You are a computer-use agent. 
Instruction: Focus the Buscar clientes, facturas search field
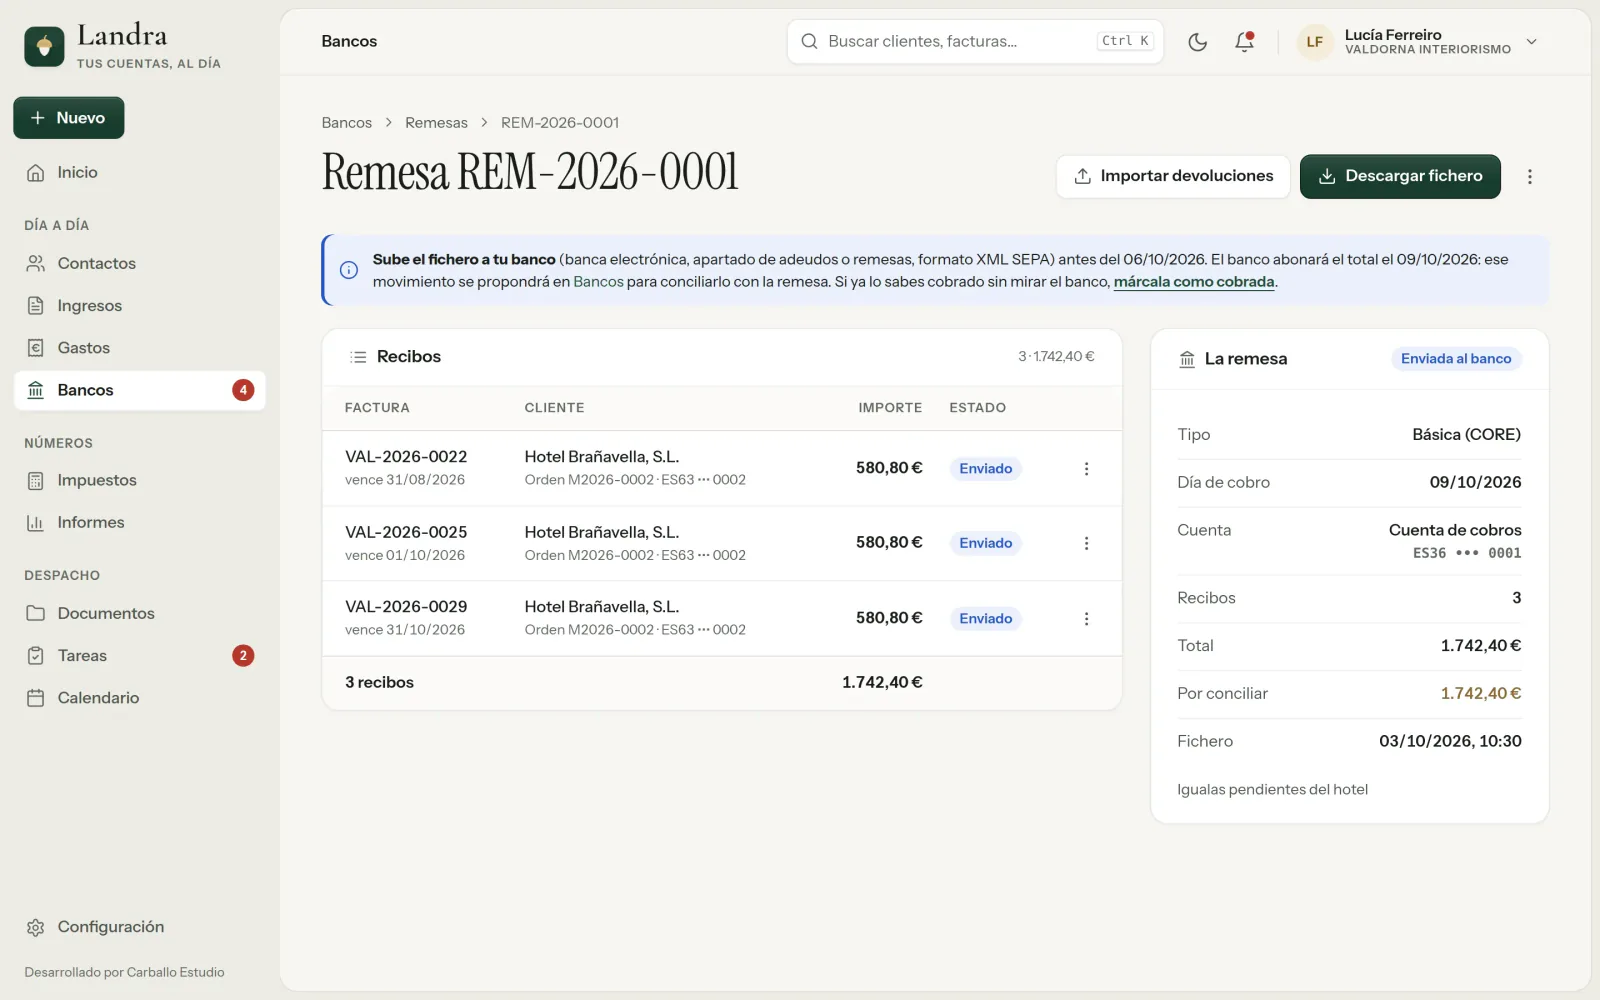(x=975, y=42)
